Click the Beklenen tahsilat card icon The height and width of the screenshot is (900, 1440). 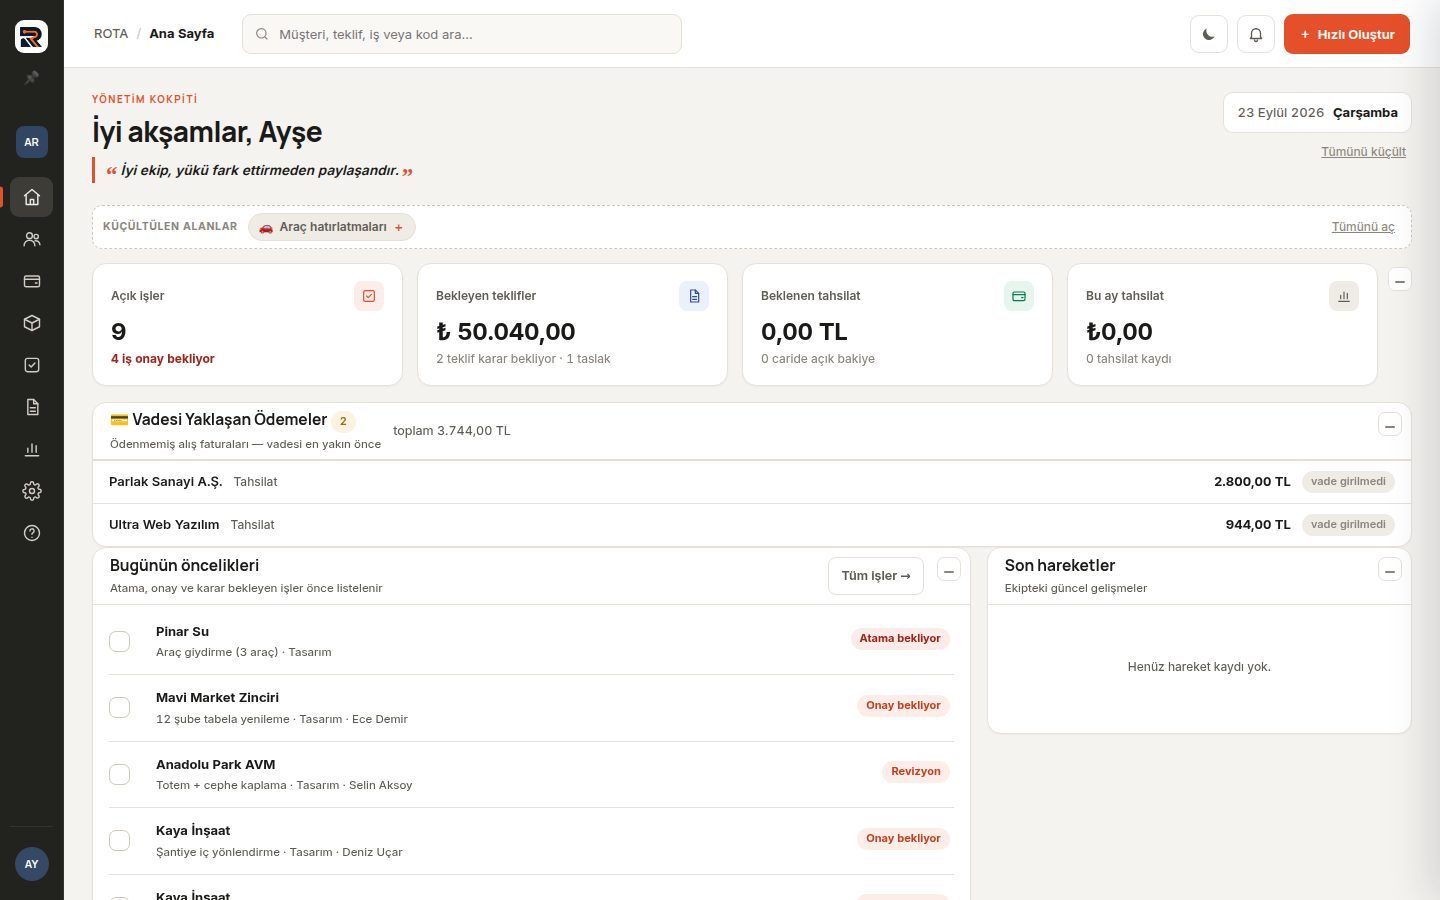[1019, 296]
